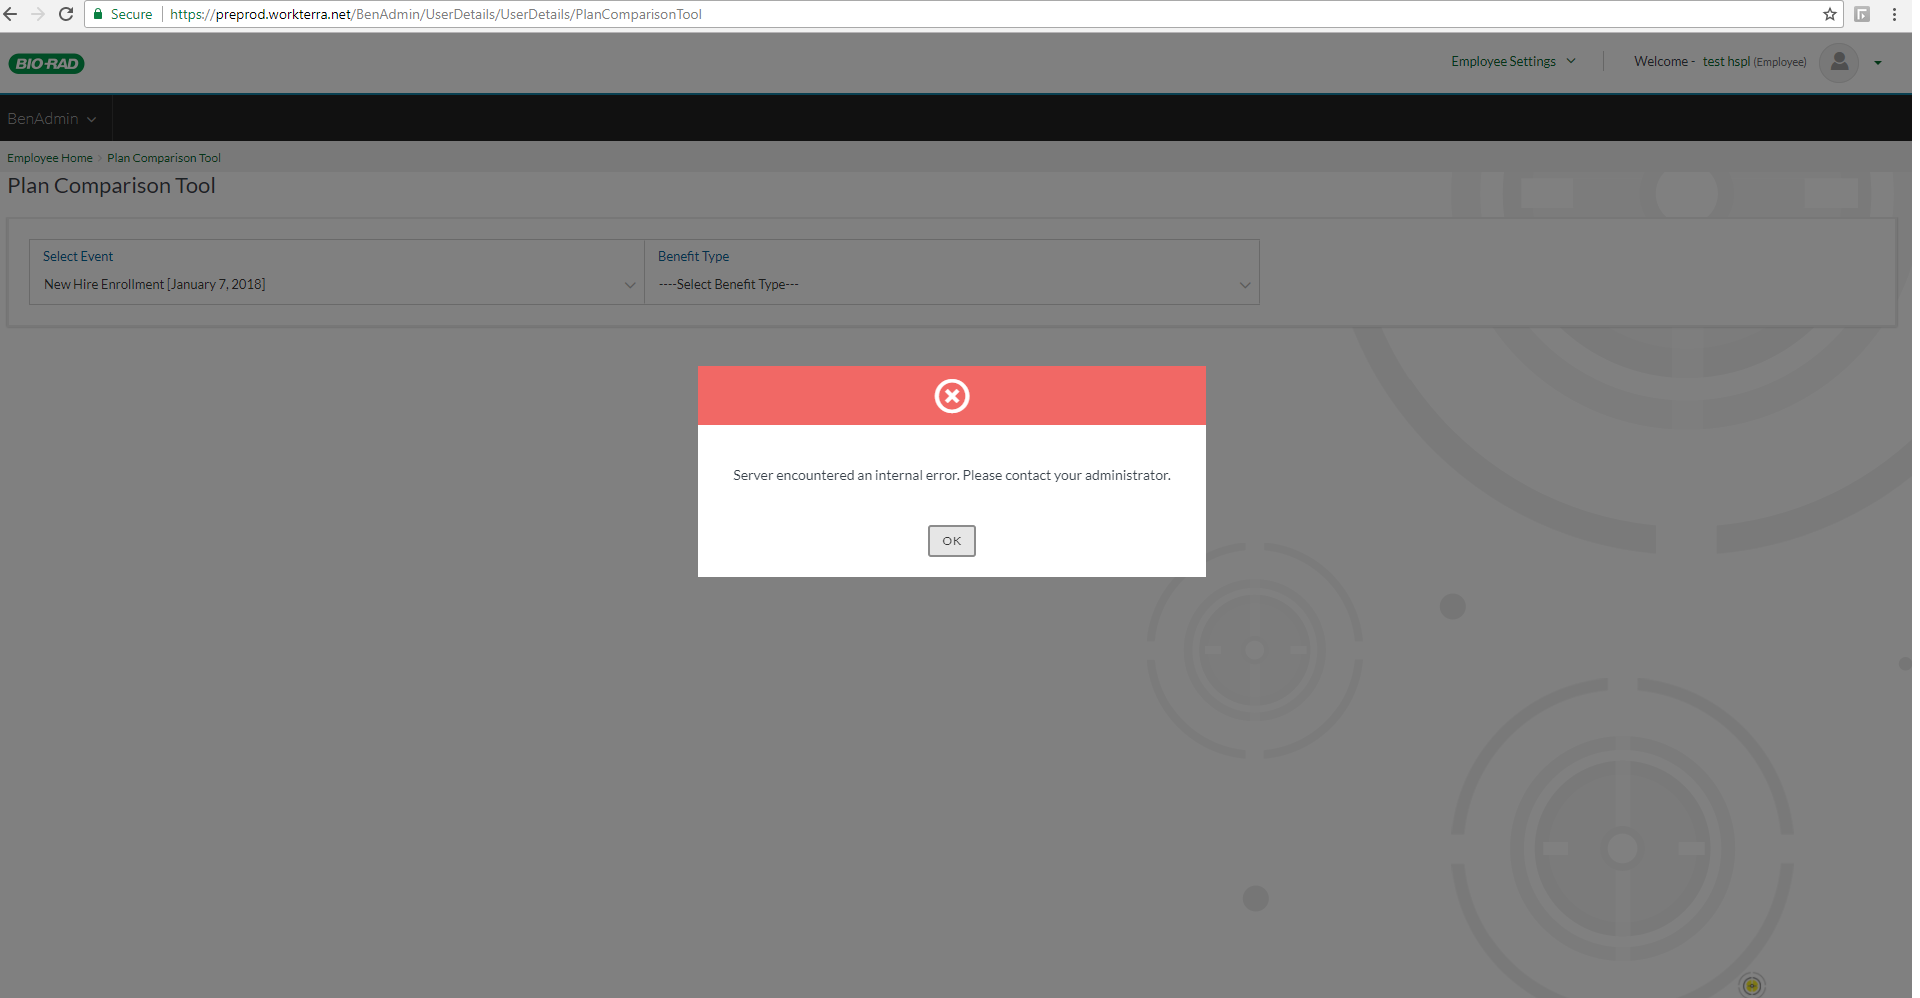Reload the page with the refresh icon
This screenshot has height=998, width=1920.
66,14
